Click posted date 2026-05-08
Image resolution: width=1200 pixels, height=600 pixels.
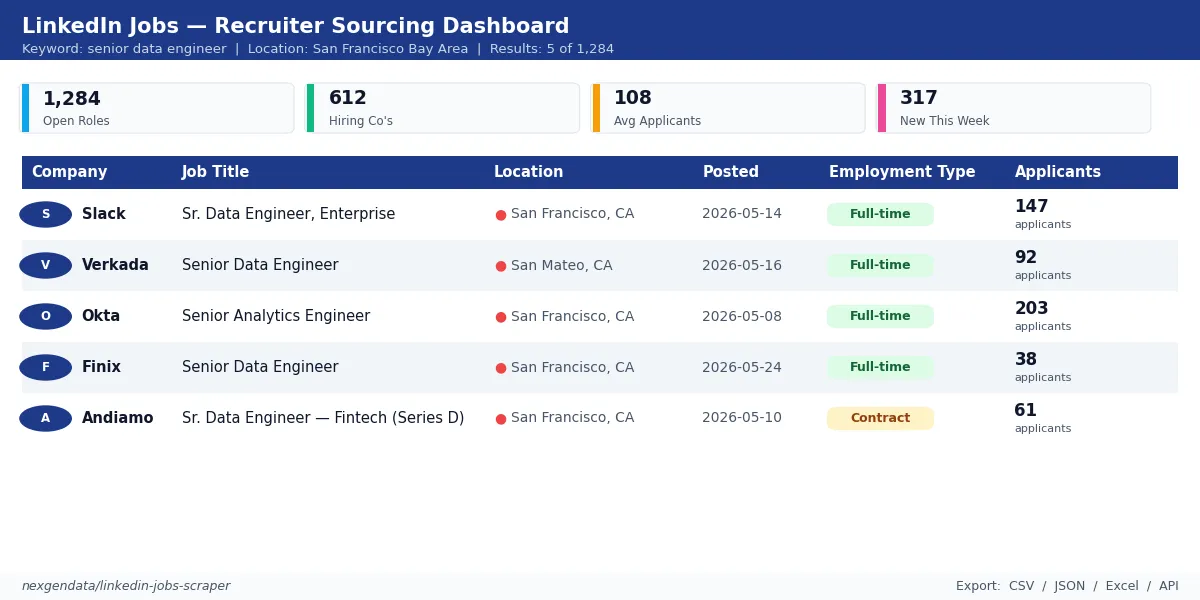pyautogui.click(x=742, y=317)
